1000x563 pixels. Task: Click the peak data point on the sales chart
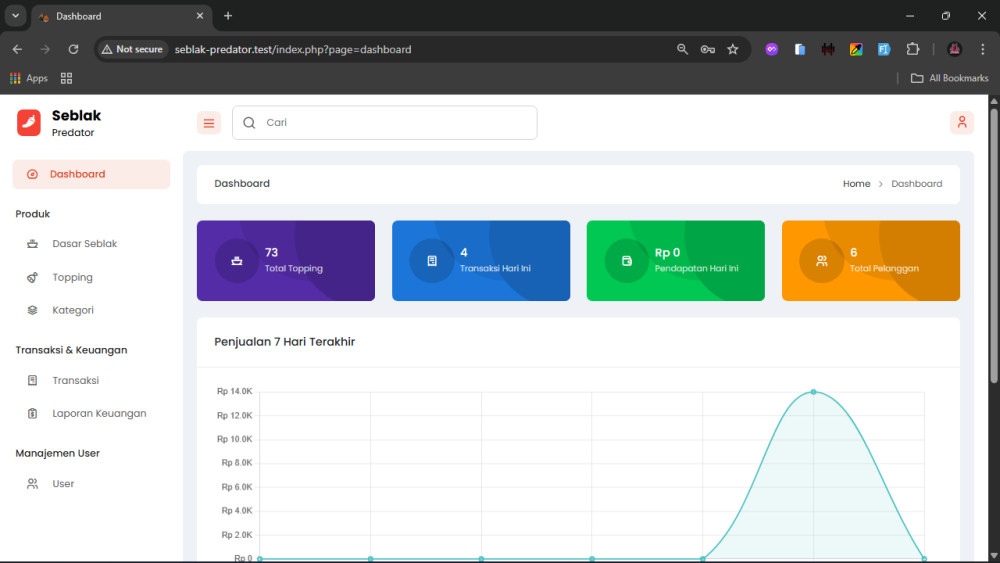(813, 392)
